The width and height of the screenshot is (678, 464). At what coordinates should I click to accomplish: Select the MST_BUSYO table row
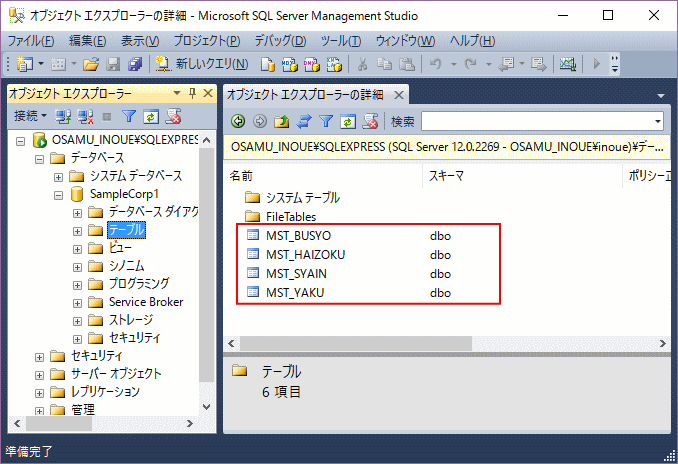pyautogui.click(x=349, y=236)
